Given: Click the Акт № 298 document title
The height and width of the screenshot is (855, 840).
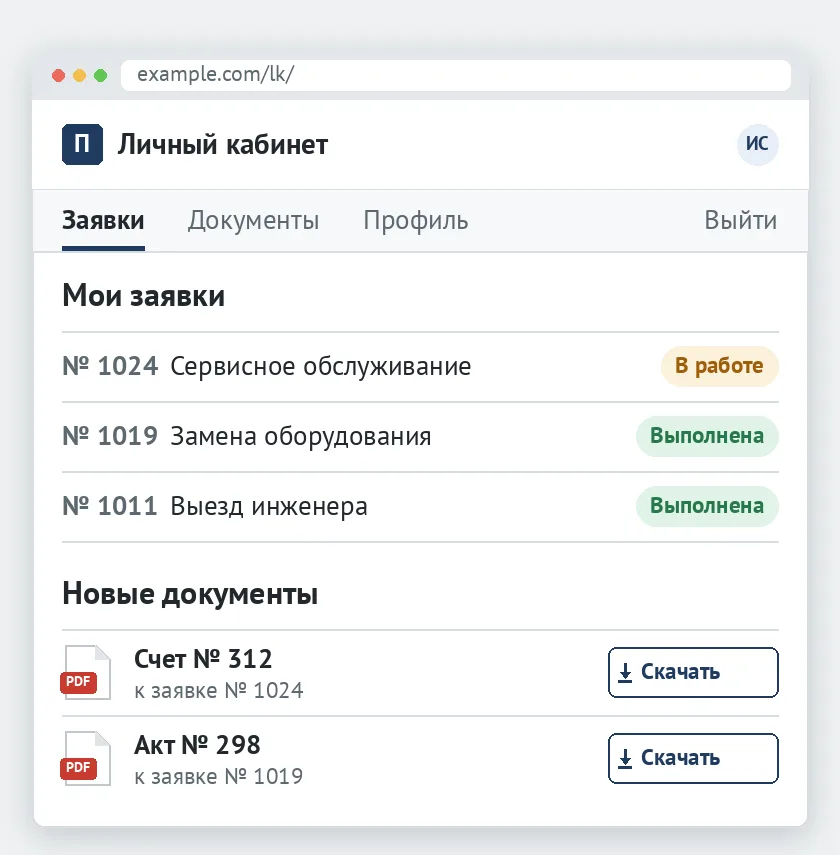Looking at the screenshot, I should (x=197, y=745).
